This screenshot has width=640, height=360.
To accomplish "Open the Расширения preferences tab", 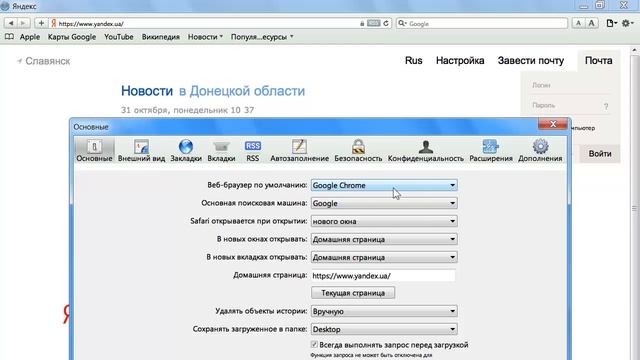I will pos(491,150).
